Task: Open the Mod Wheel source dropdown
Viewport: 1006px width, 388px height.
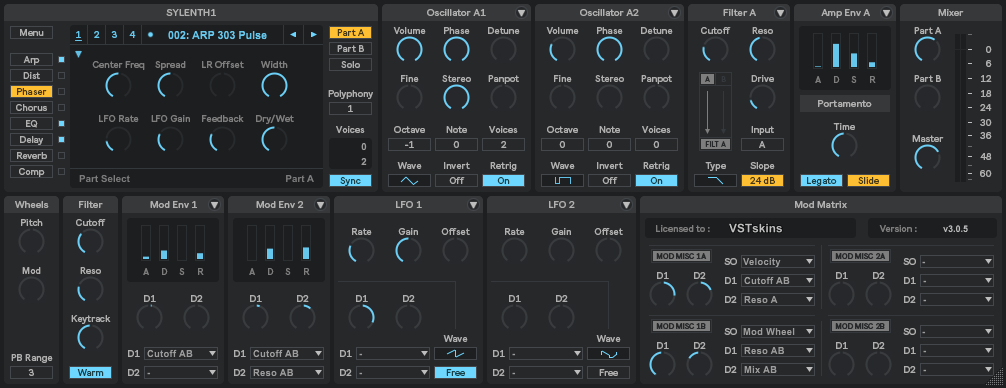Action: click(778, 332)
